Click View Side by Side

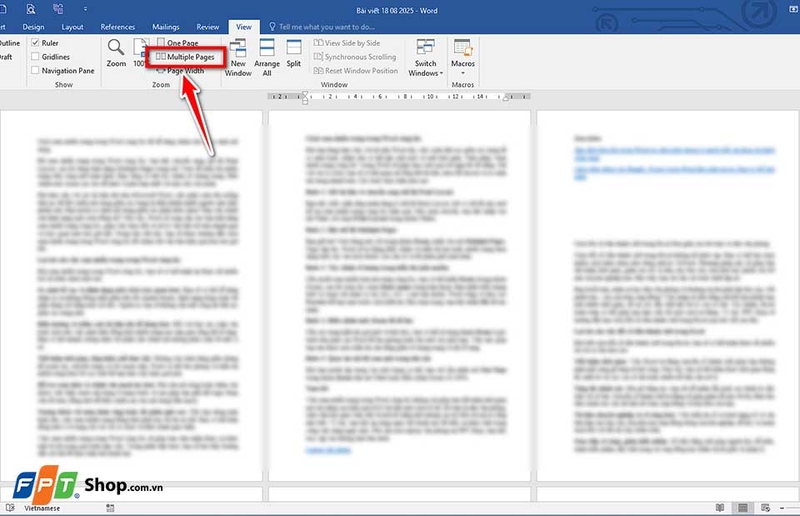pyautogui.click(x=347, y=43)
